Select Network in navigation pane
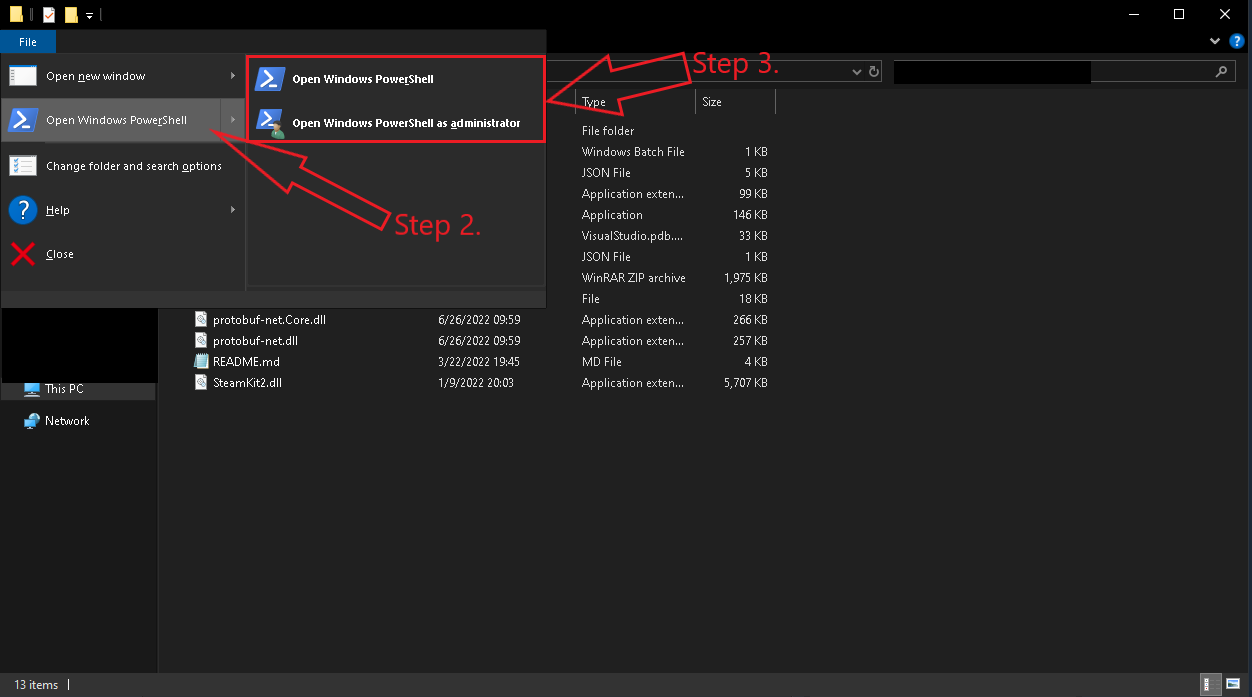Viewport: 1252px width, 697px height. coord(67,421)
